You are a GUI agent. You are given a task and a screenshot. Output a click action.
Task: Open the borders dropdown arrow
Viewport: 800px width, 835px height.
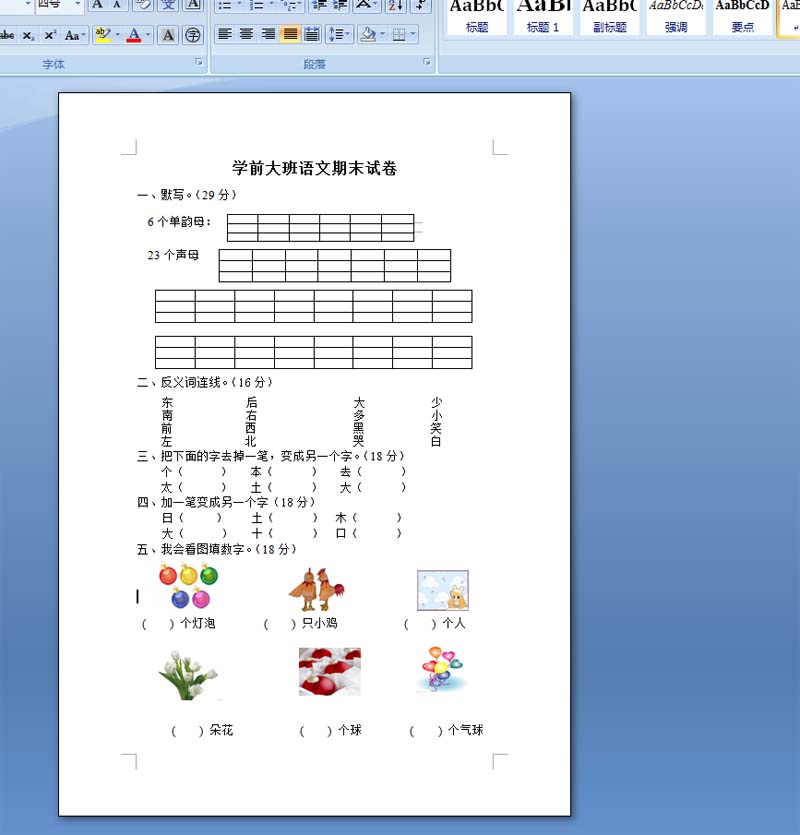pyautogui.click(x=413, y=35)
